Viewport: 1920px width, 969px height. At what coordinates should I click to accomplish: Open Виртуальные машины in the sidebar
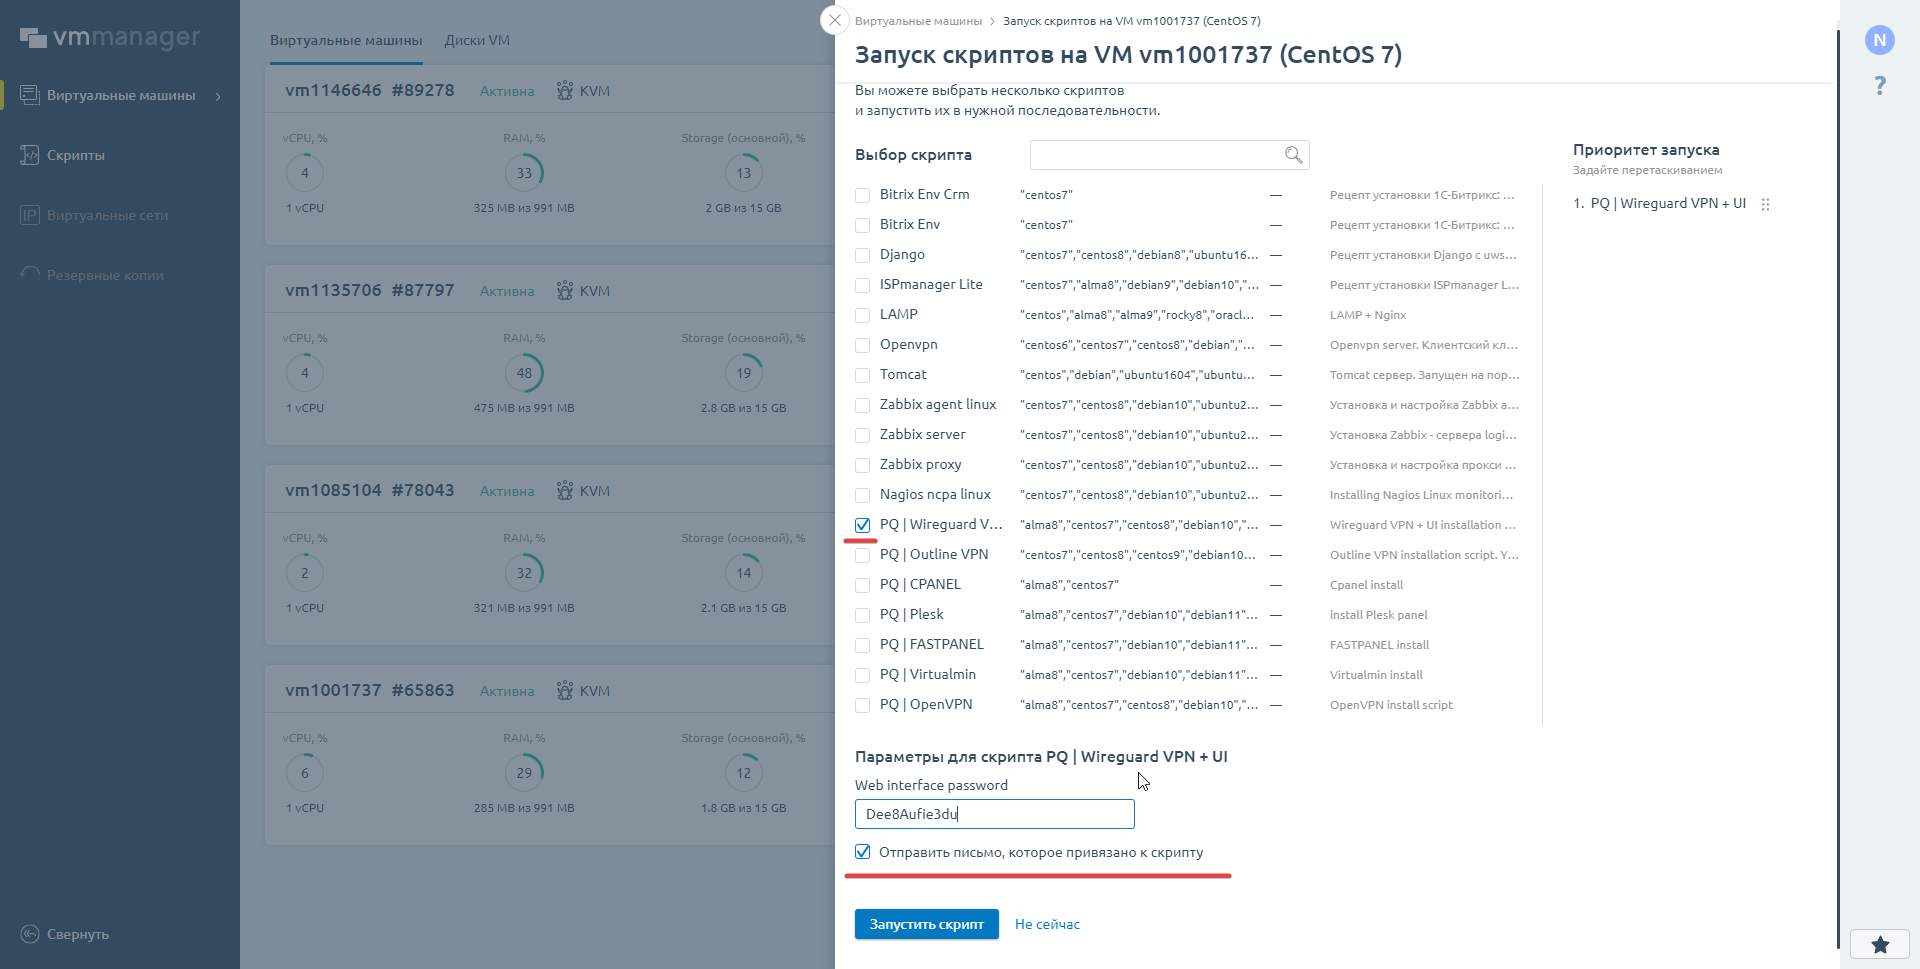[x=121, y=95]
